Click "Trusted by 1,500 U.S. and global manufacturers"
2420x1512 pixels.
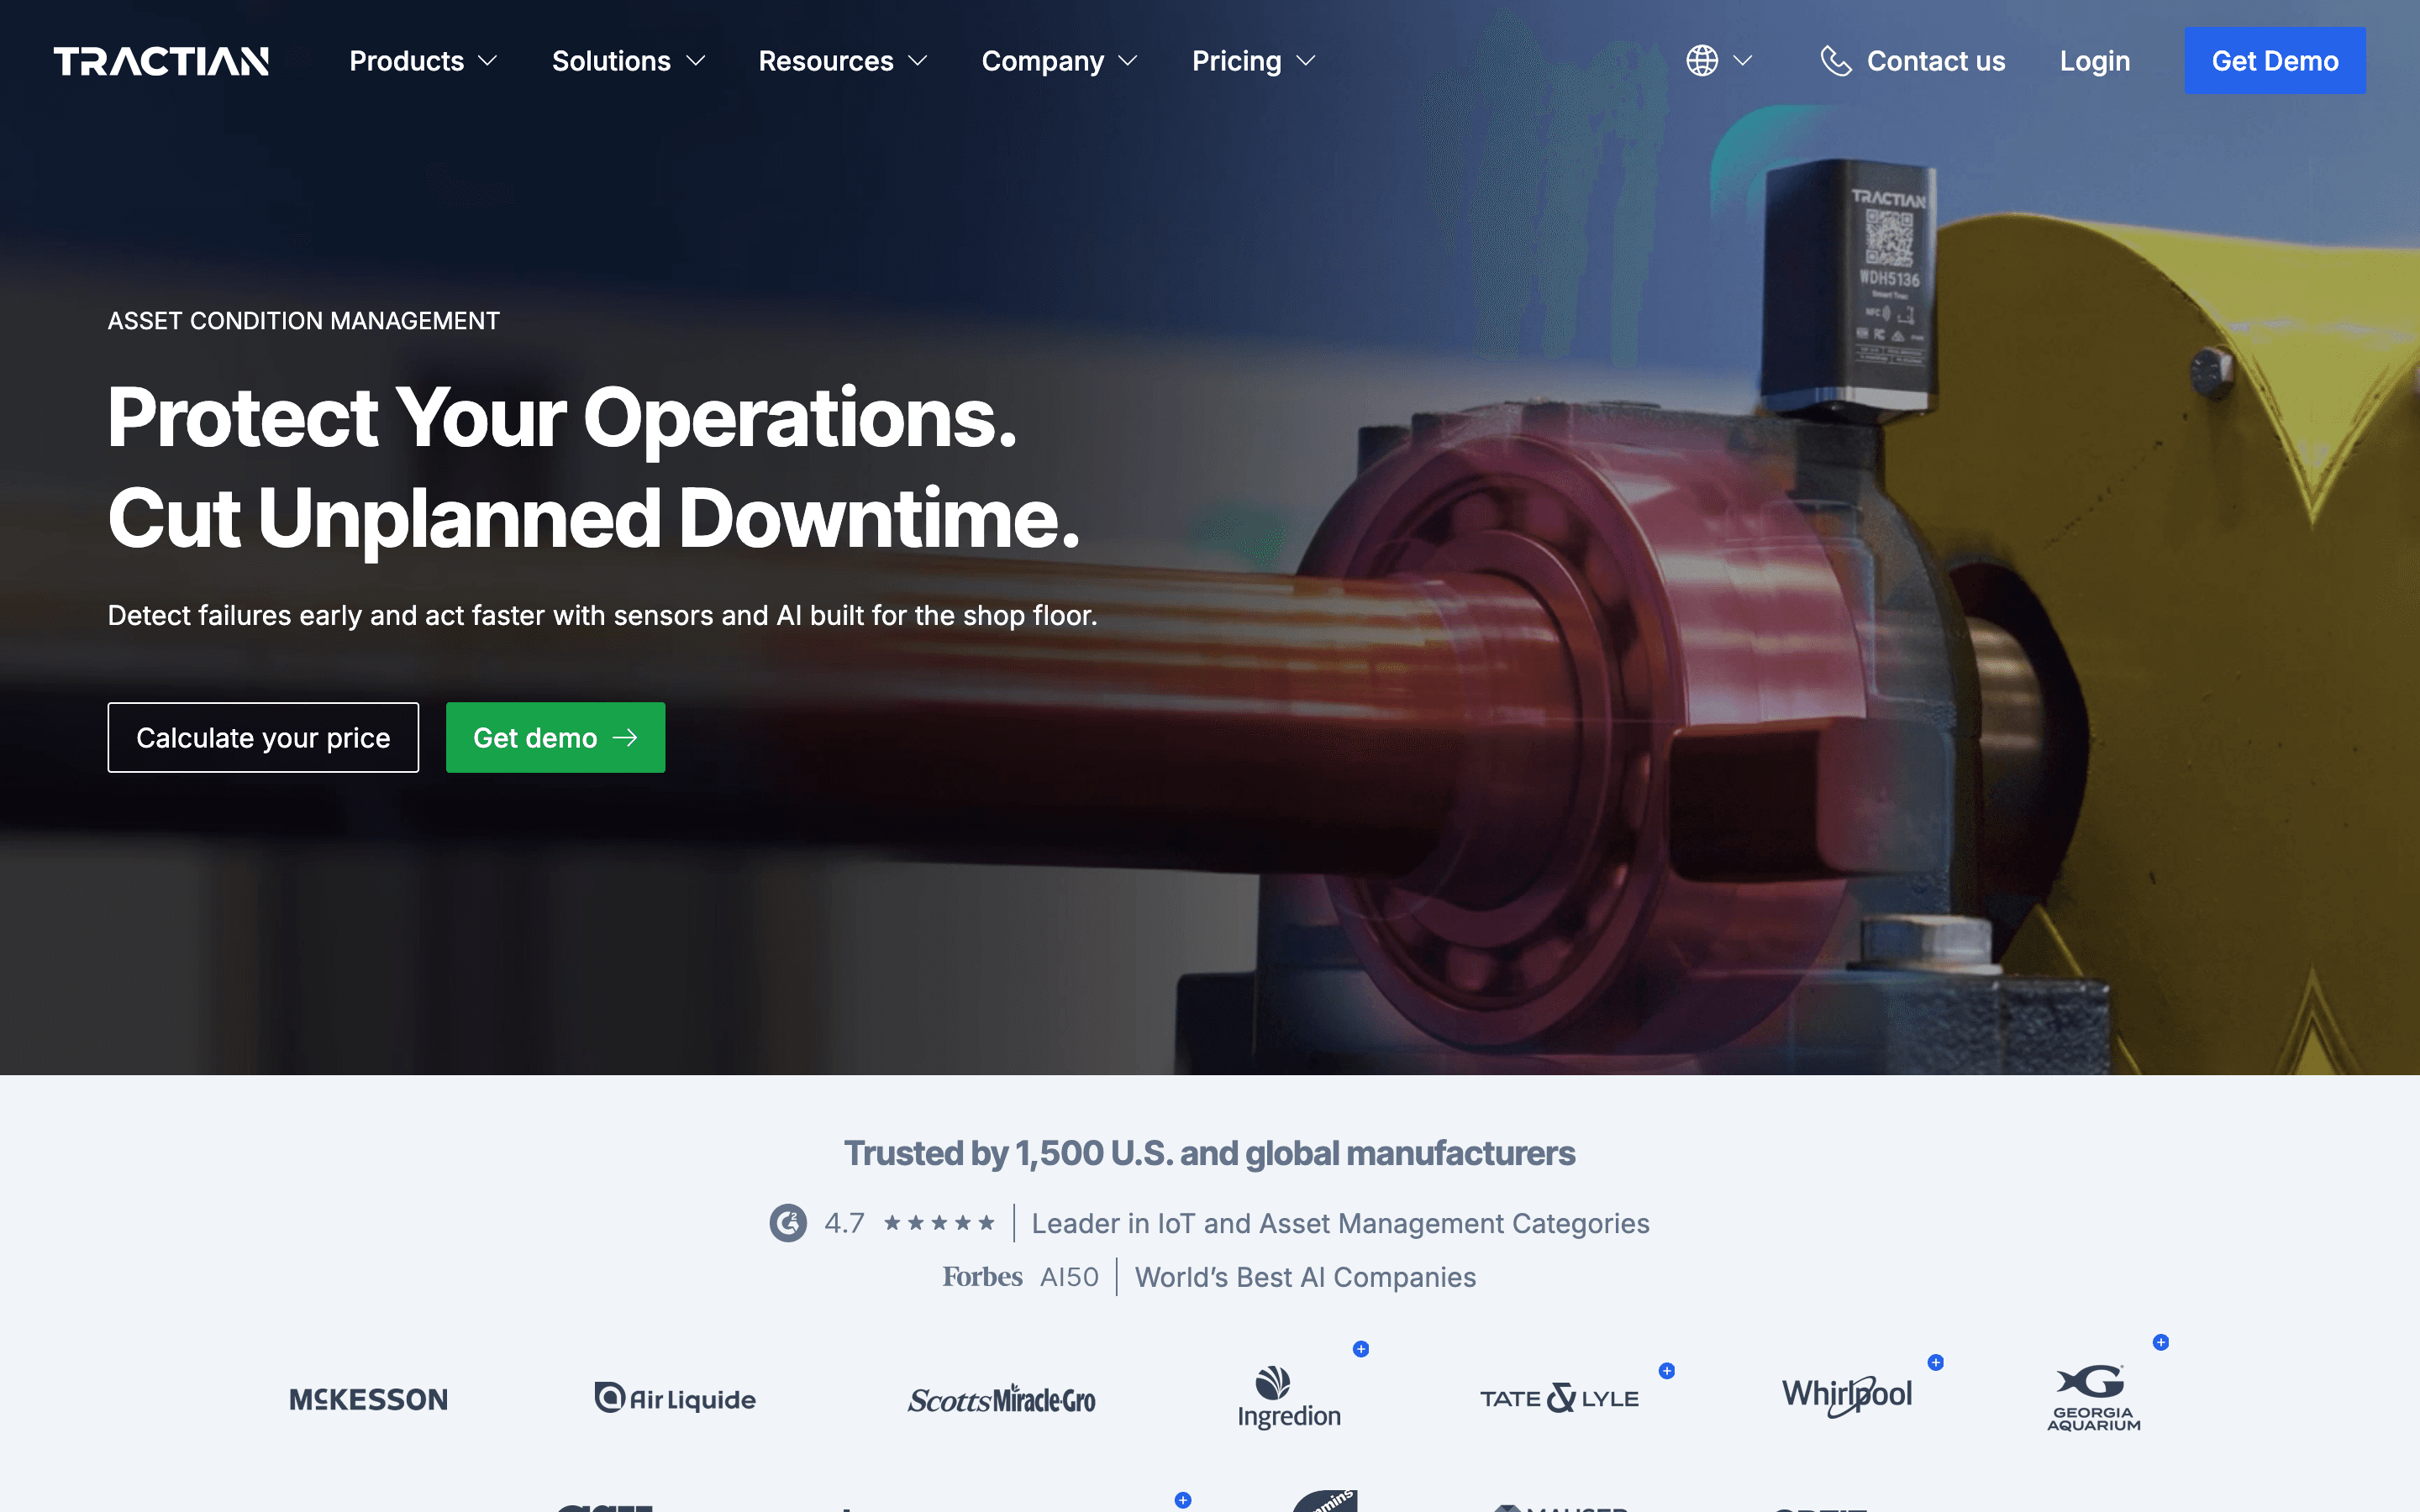tap(1209, 1153)
